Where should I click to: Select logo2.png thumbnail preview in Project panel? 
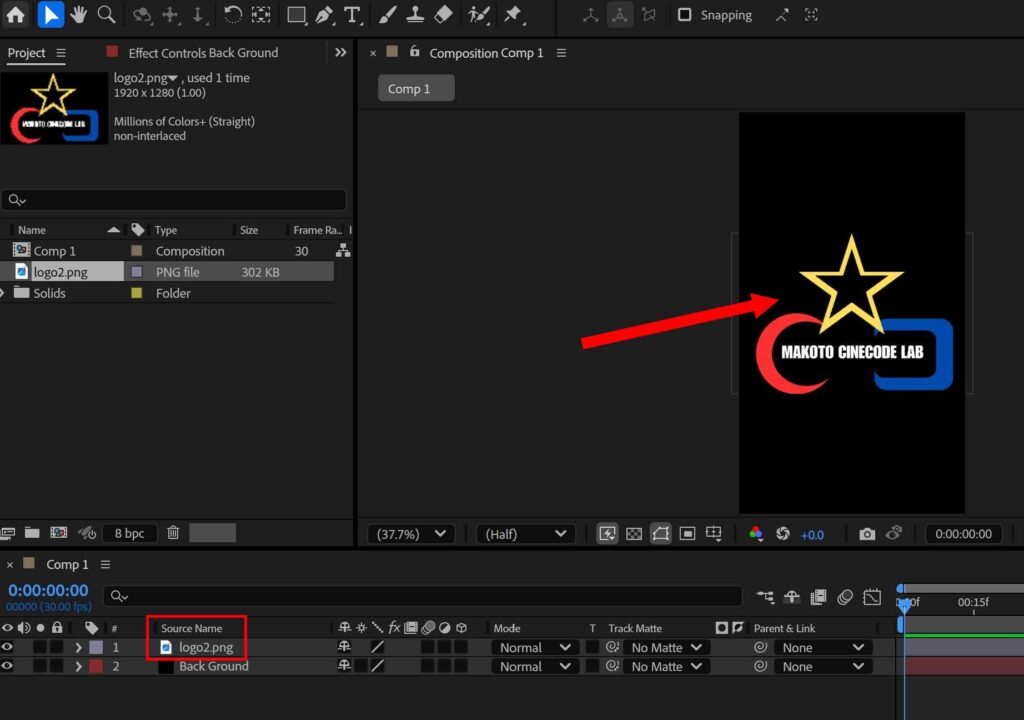coord(54,108)
